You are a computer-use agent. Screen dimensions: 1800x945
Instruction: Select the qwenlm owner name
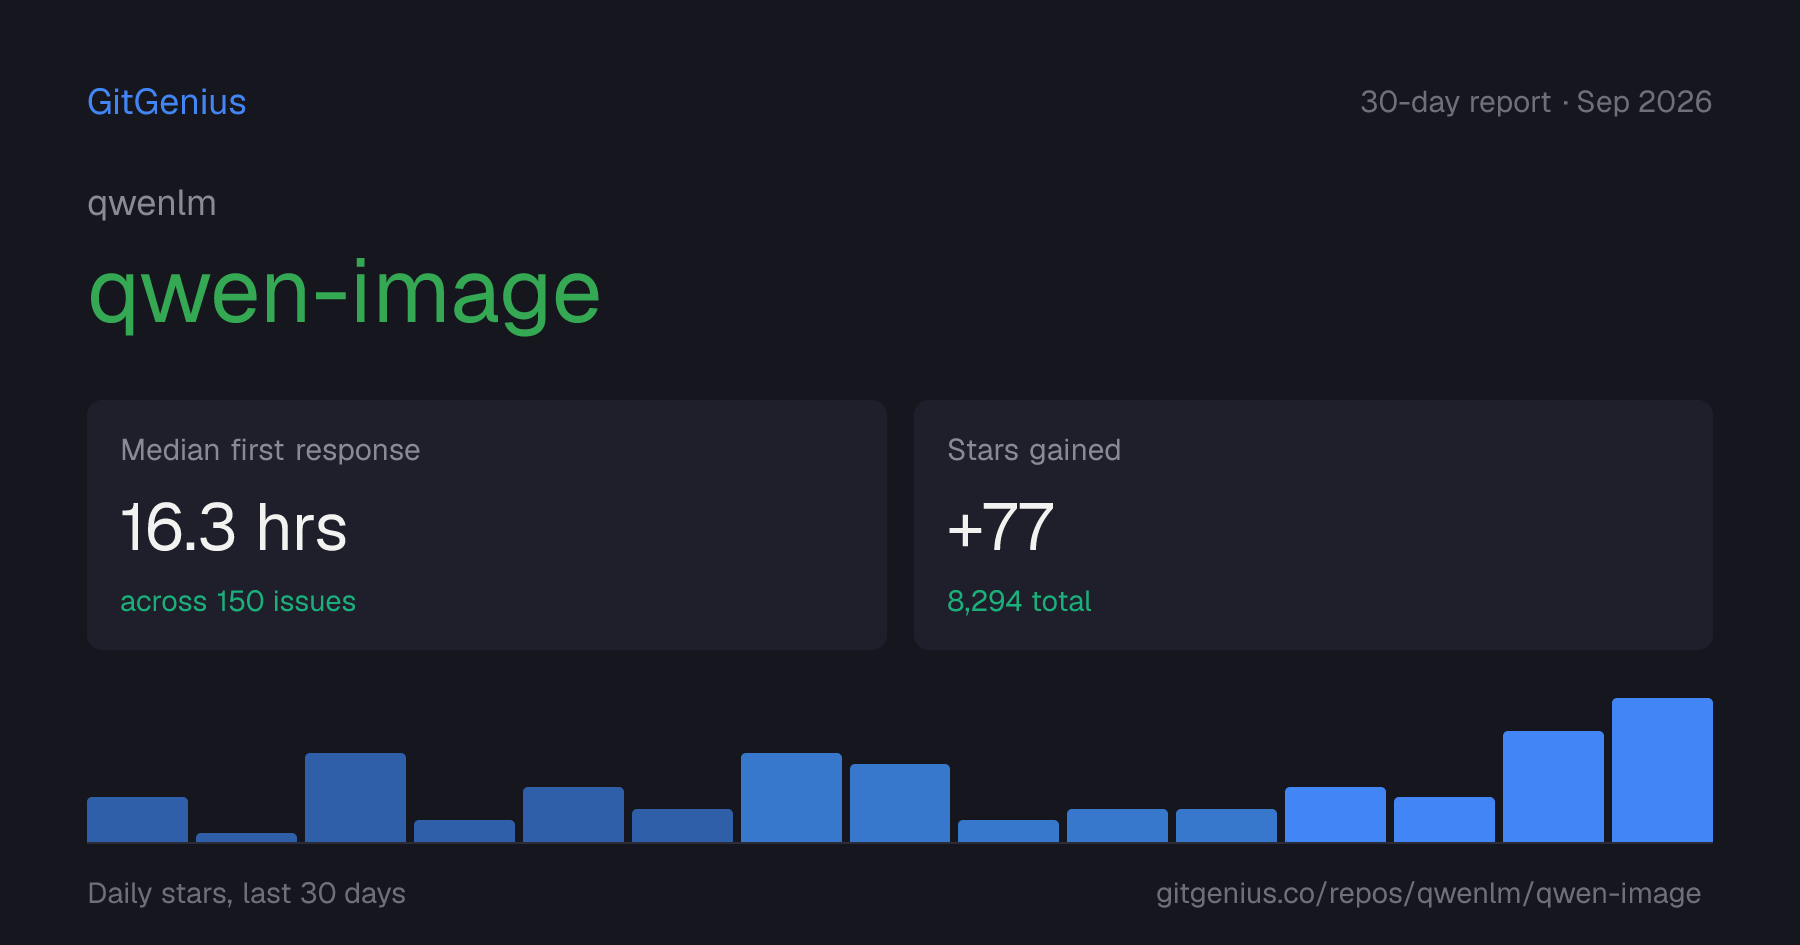(x=152, y=204)
